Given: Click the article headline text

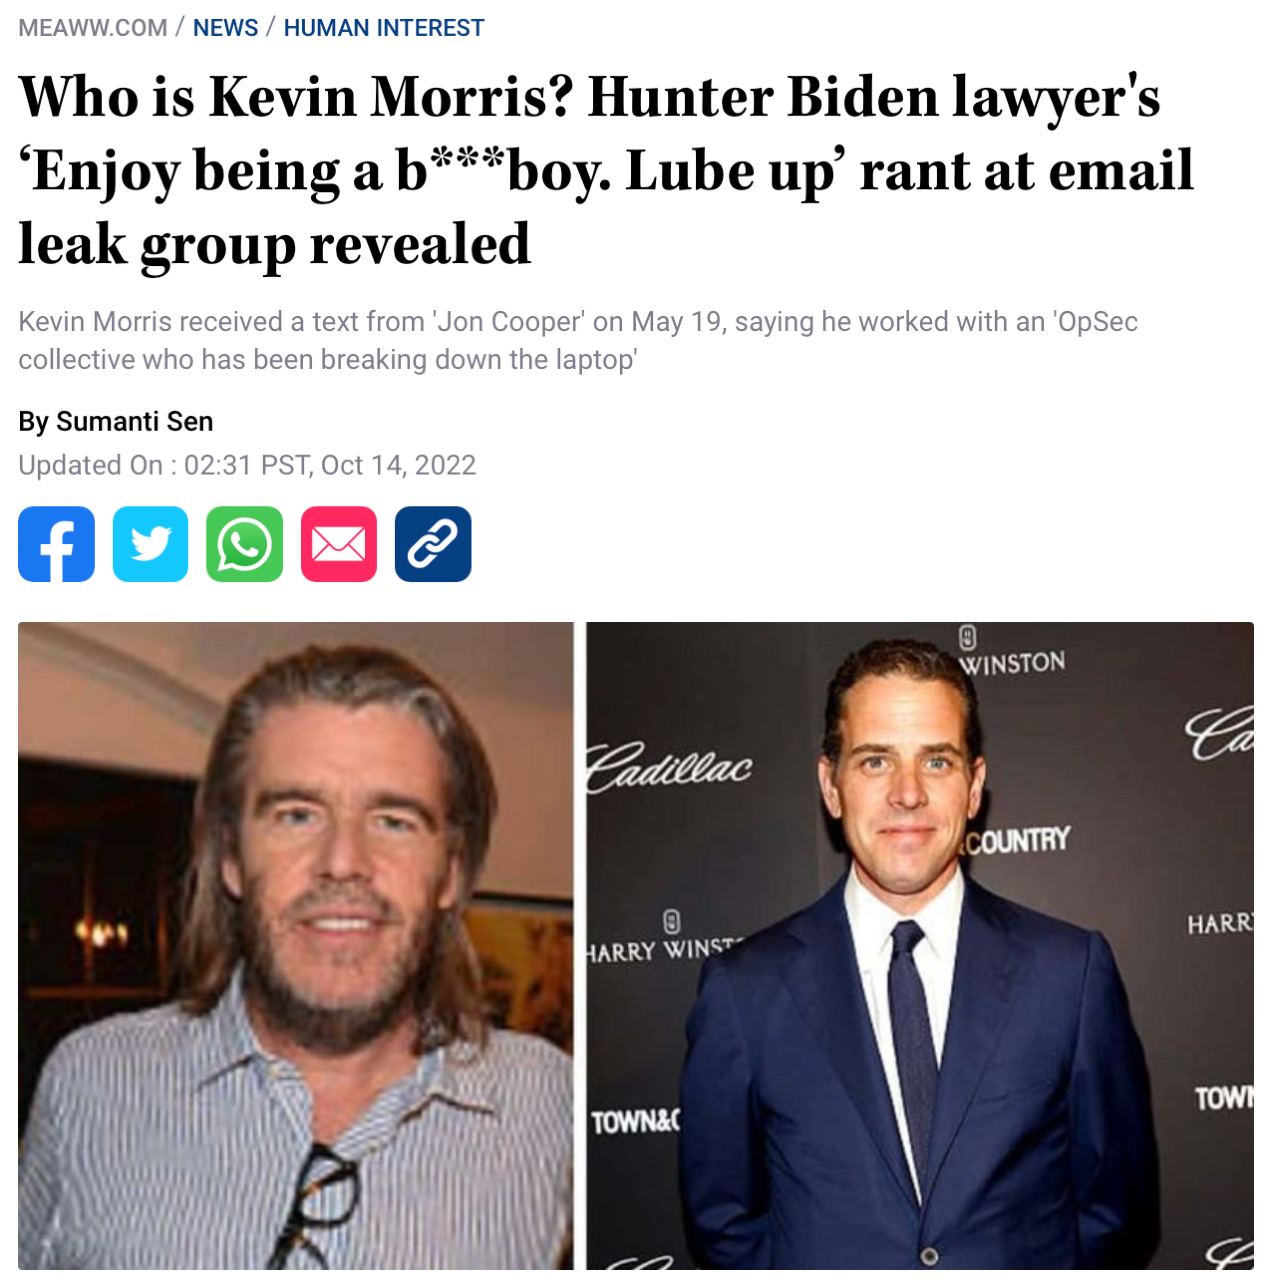Looking at the screenshot, I should click(x=606, y=171).
